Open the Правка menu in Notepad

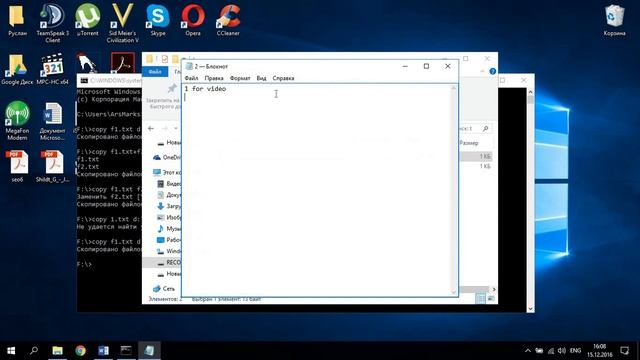[214, 78]
